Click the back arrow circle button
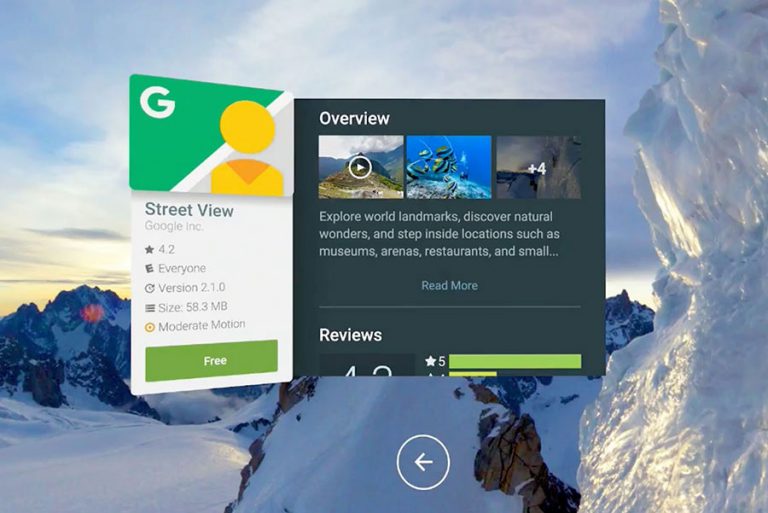768x513 pixels. (423, 462)
